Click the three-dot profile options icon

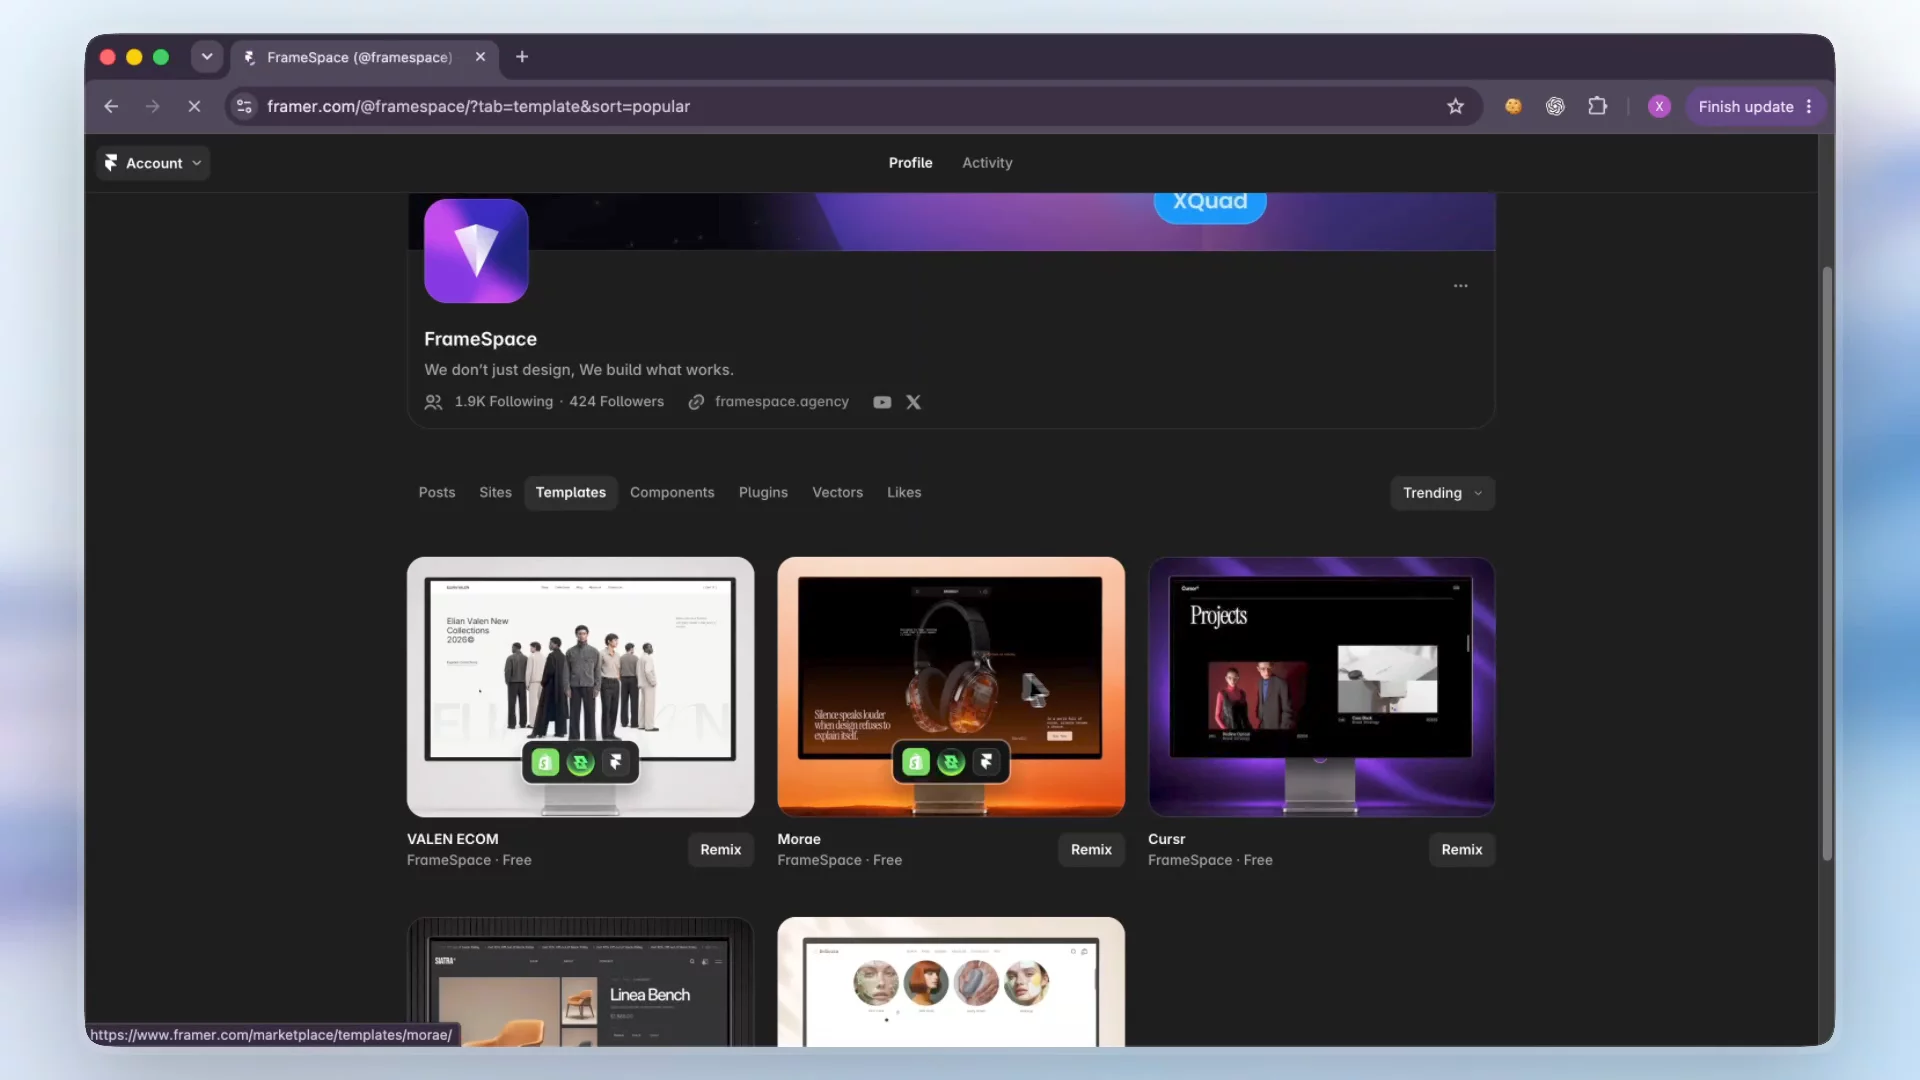[1461, 286]
